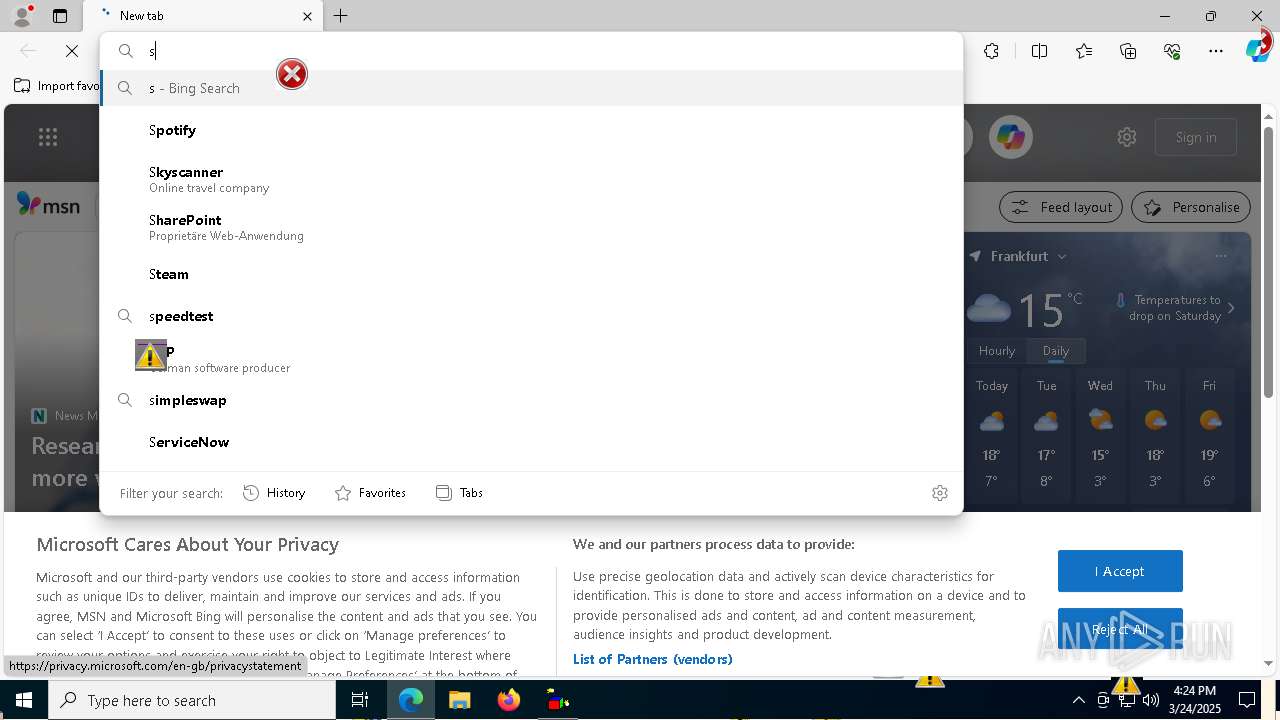Viewport: 1280px width, 720px height.
Task: Show next weather insight arrow
Action: tap(1232, 308)
